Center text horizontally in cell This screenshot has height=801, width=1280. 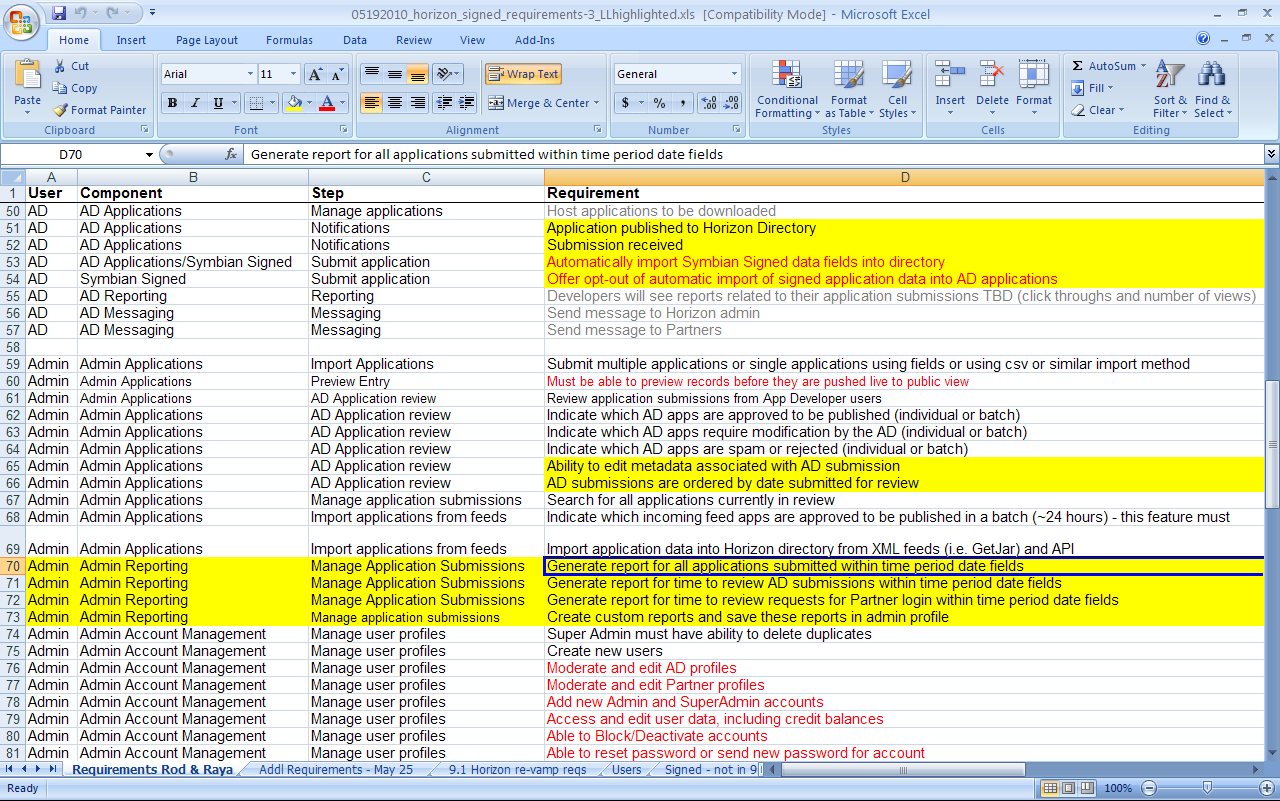click(x=394, y=103)
